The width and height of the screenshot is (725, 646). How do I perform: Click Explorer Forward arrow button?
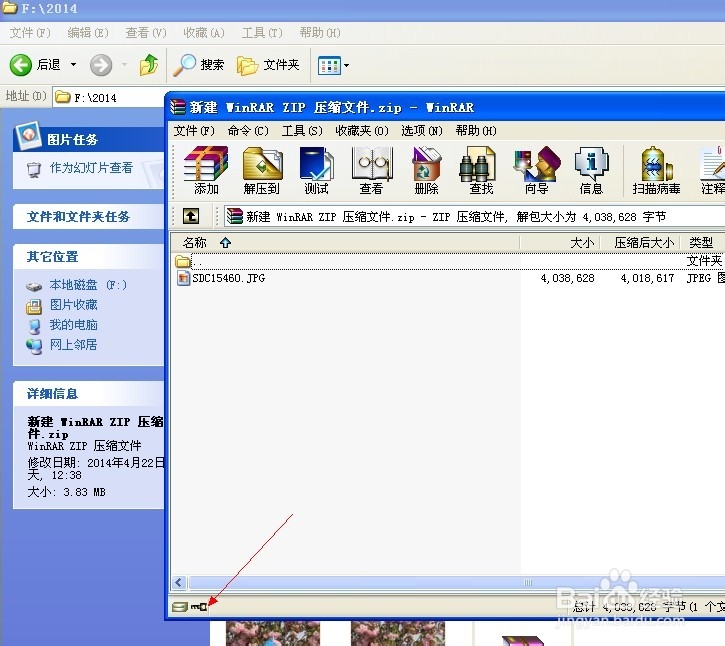coord(101,65)
